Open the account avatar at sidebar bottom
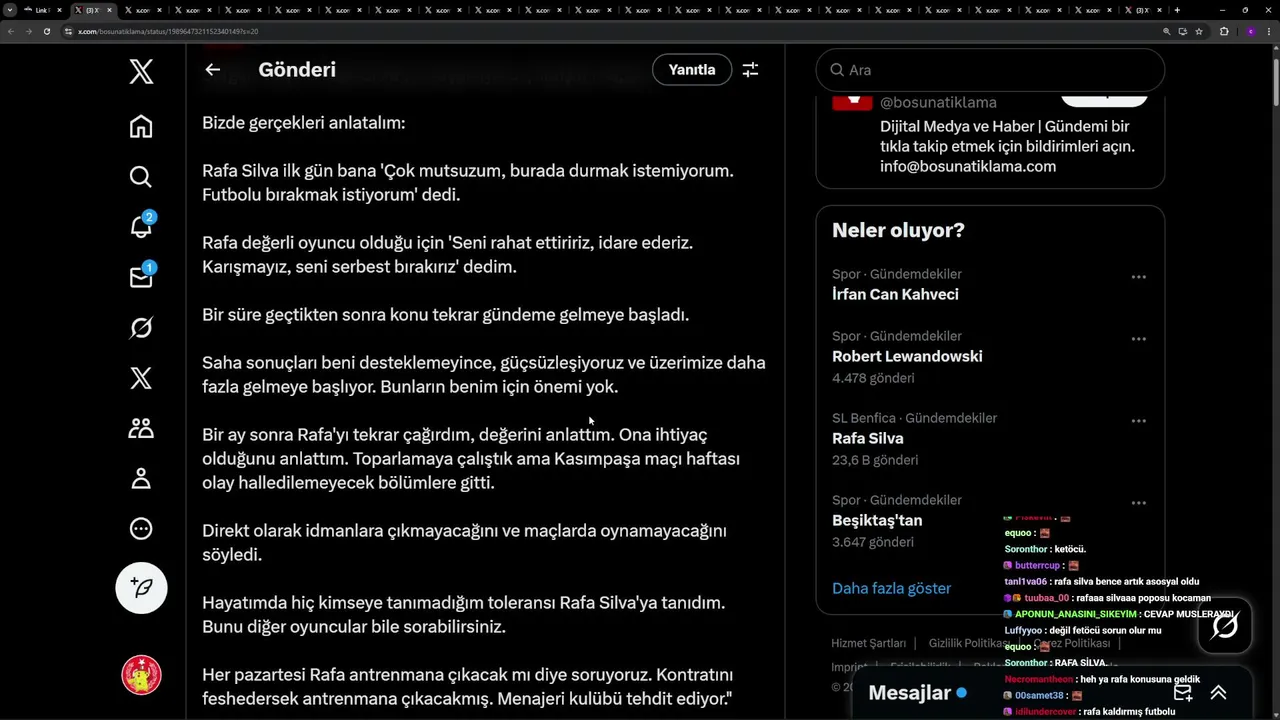Image resolution: width=1280 pixels, height=720 pixels. [x=141, y=675]
